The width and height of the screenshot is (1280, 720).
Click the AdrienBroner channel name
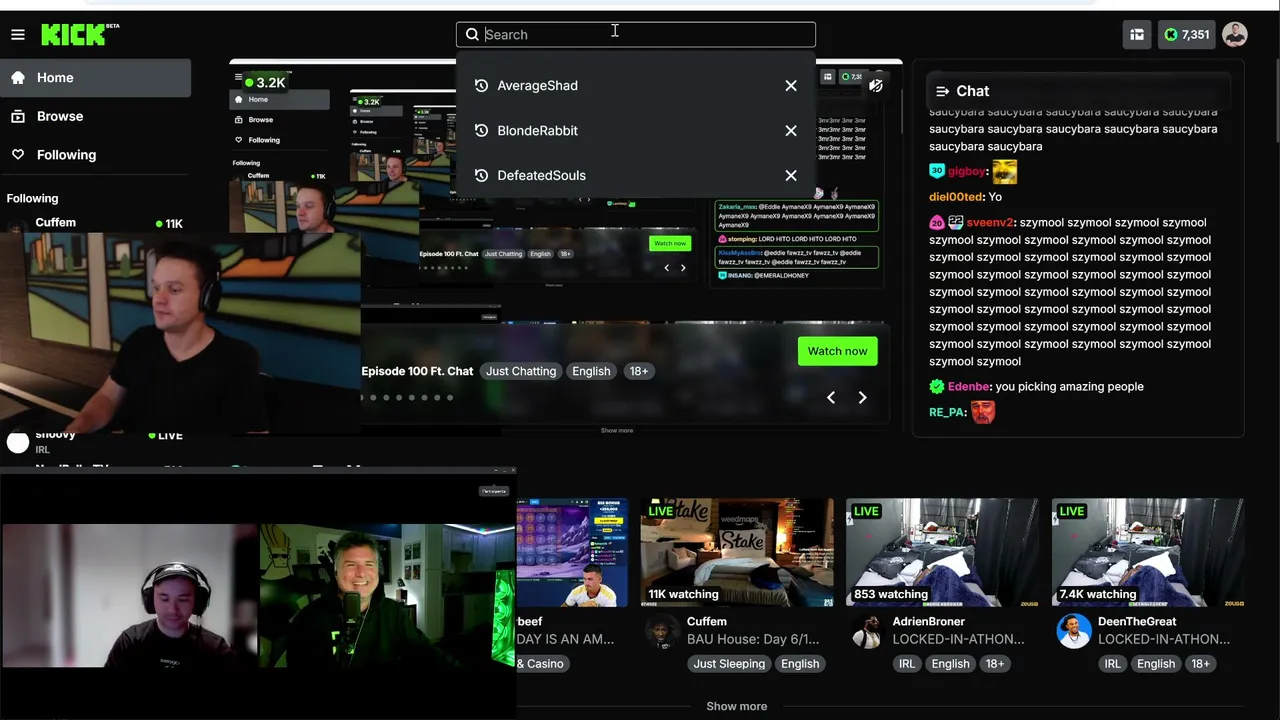point(929,622)
